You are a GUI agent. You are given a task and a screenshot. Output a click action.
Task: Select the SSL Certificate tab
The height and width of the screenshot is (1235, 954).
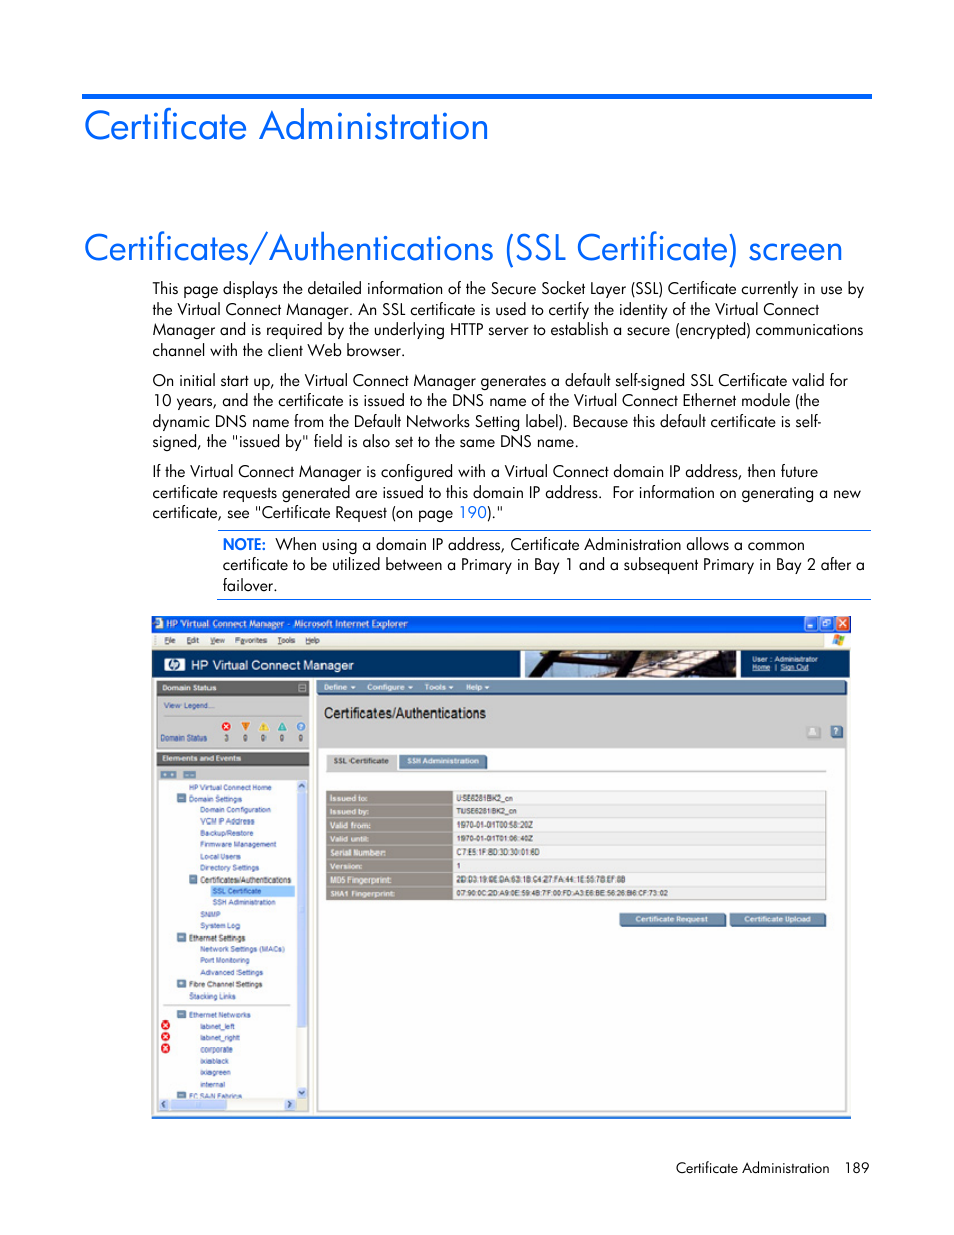[361, 761]
